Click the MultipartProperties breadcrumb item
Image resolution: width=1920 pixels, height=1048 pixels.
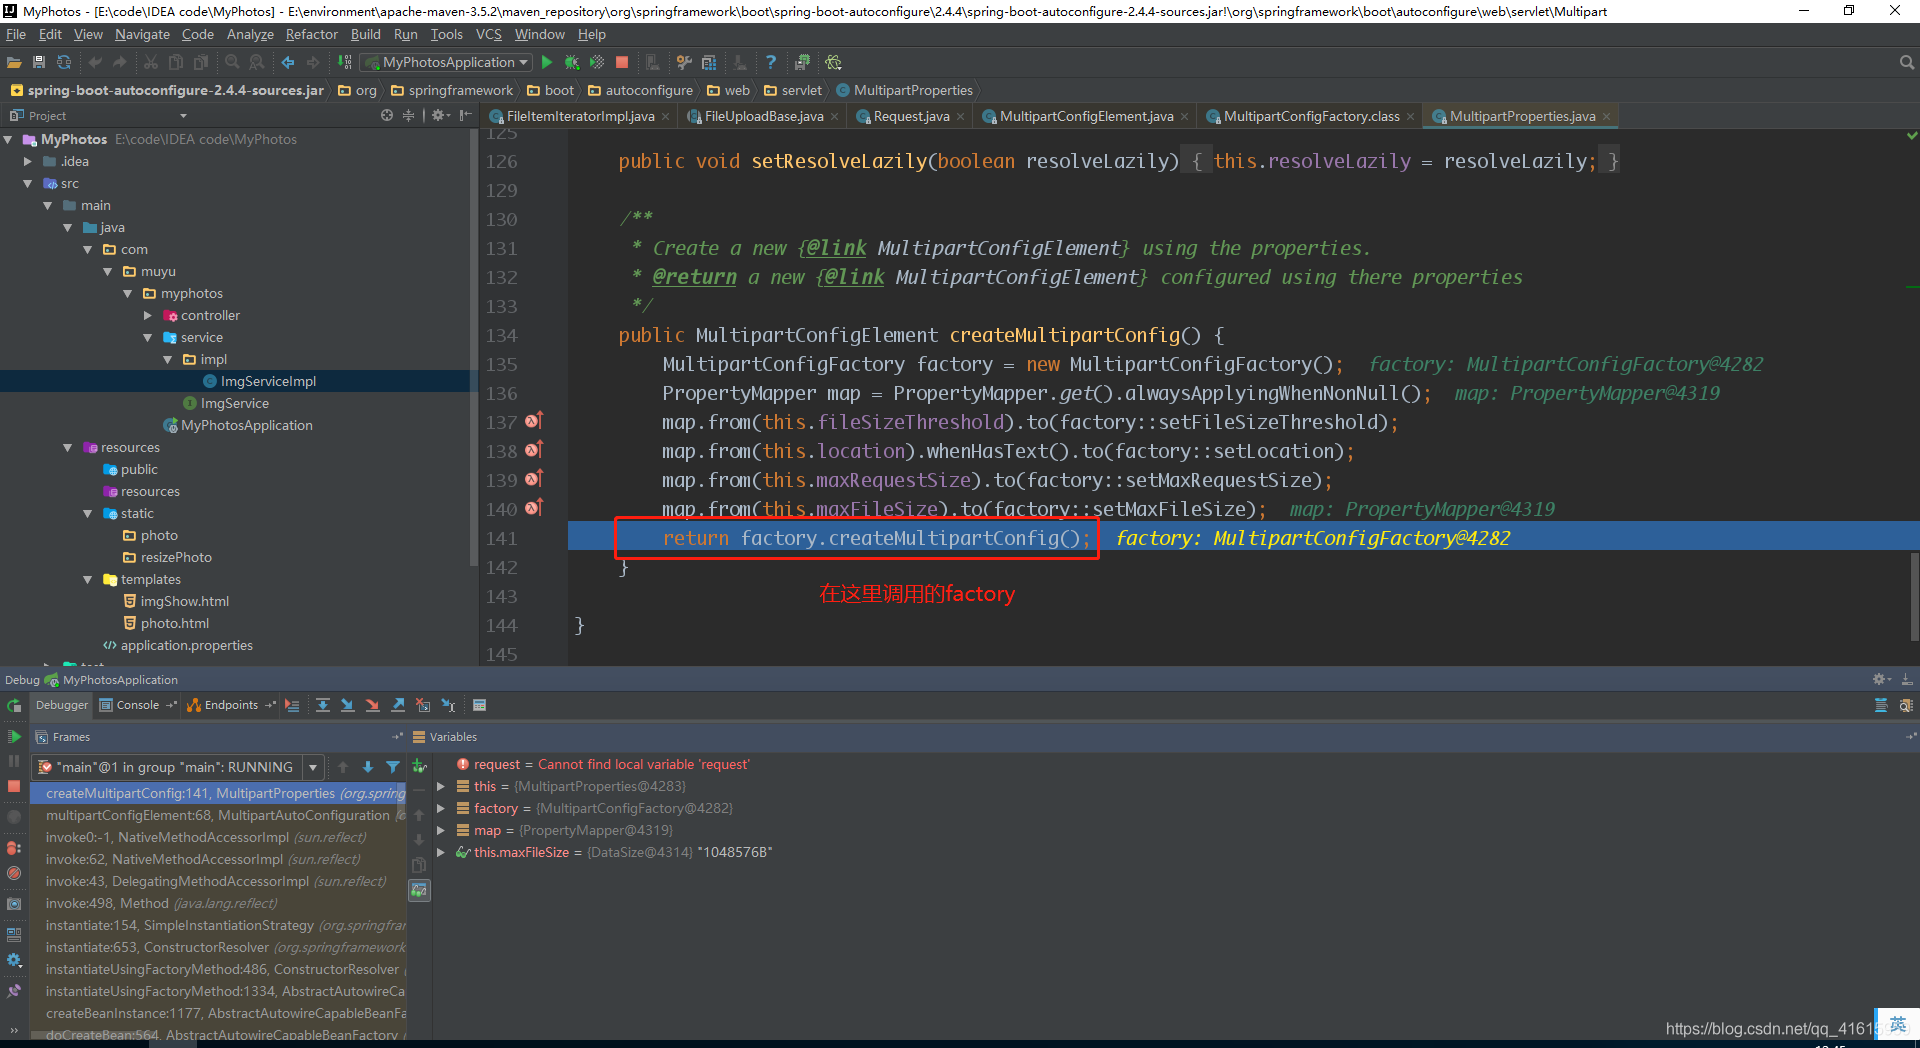[x=913, y=90]
